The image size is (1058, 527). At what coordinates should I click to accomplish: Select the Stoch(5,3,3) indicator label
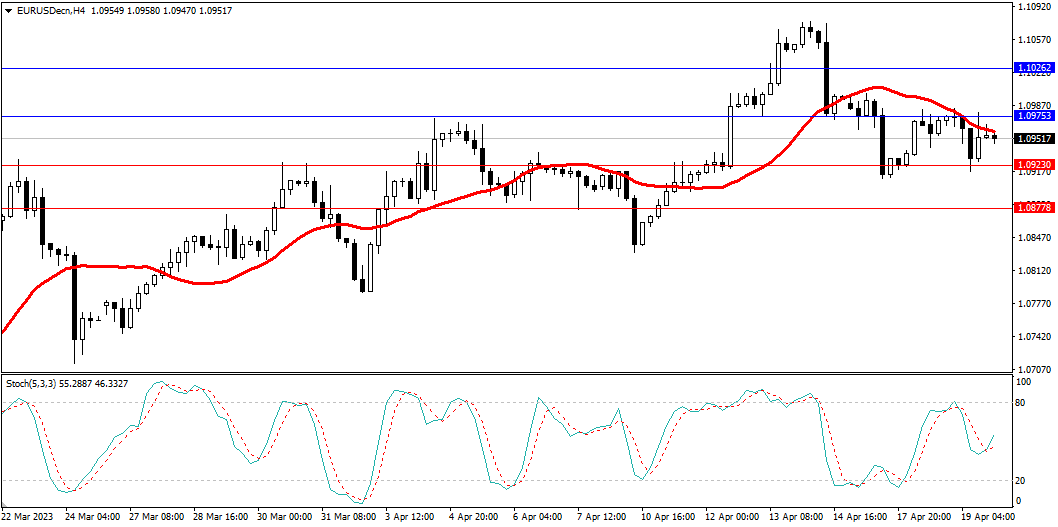32,383
